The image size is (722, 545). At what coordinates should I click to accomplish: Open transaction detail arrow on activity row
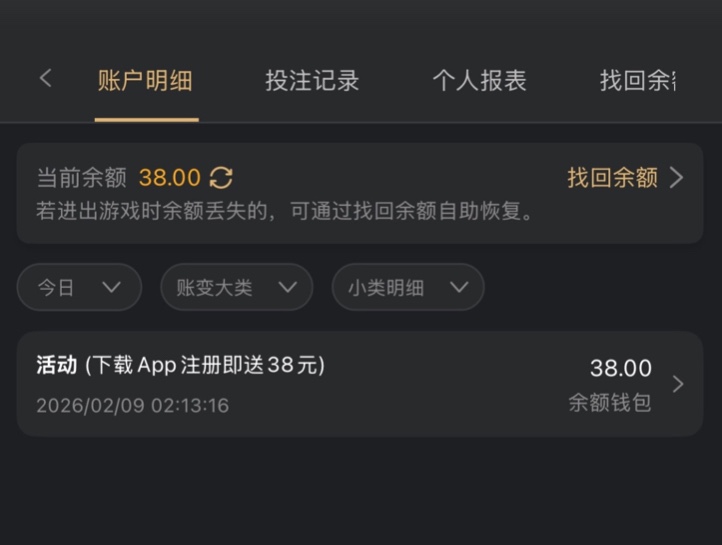pyautogui.click(x=678, y=384)
